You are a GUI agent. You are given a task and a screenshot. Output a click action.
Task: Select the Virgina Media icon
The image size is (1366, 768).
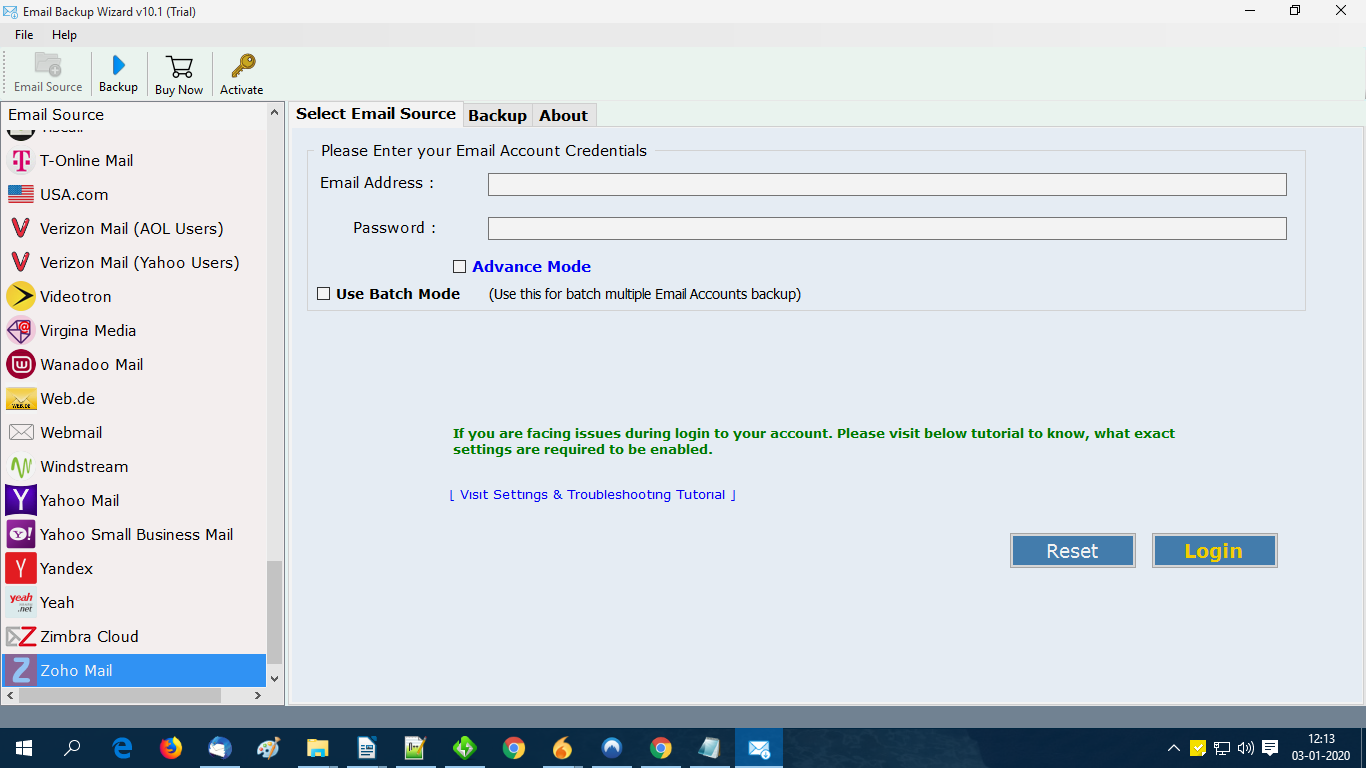(x=21, y=330)
